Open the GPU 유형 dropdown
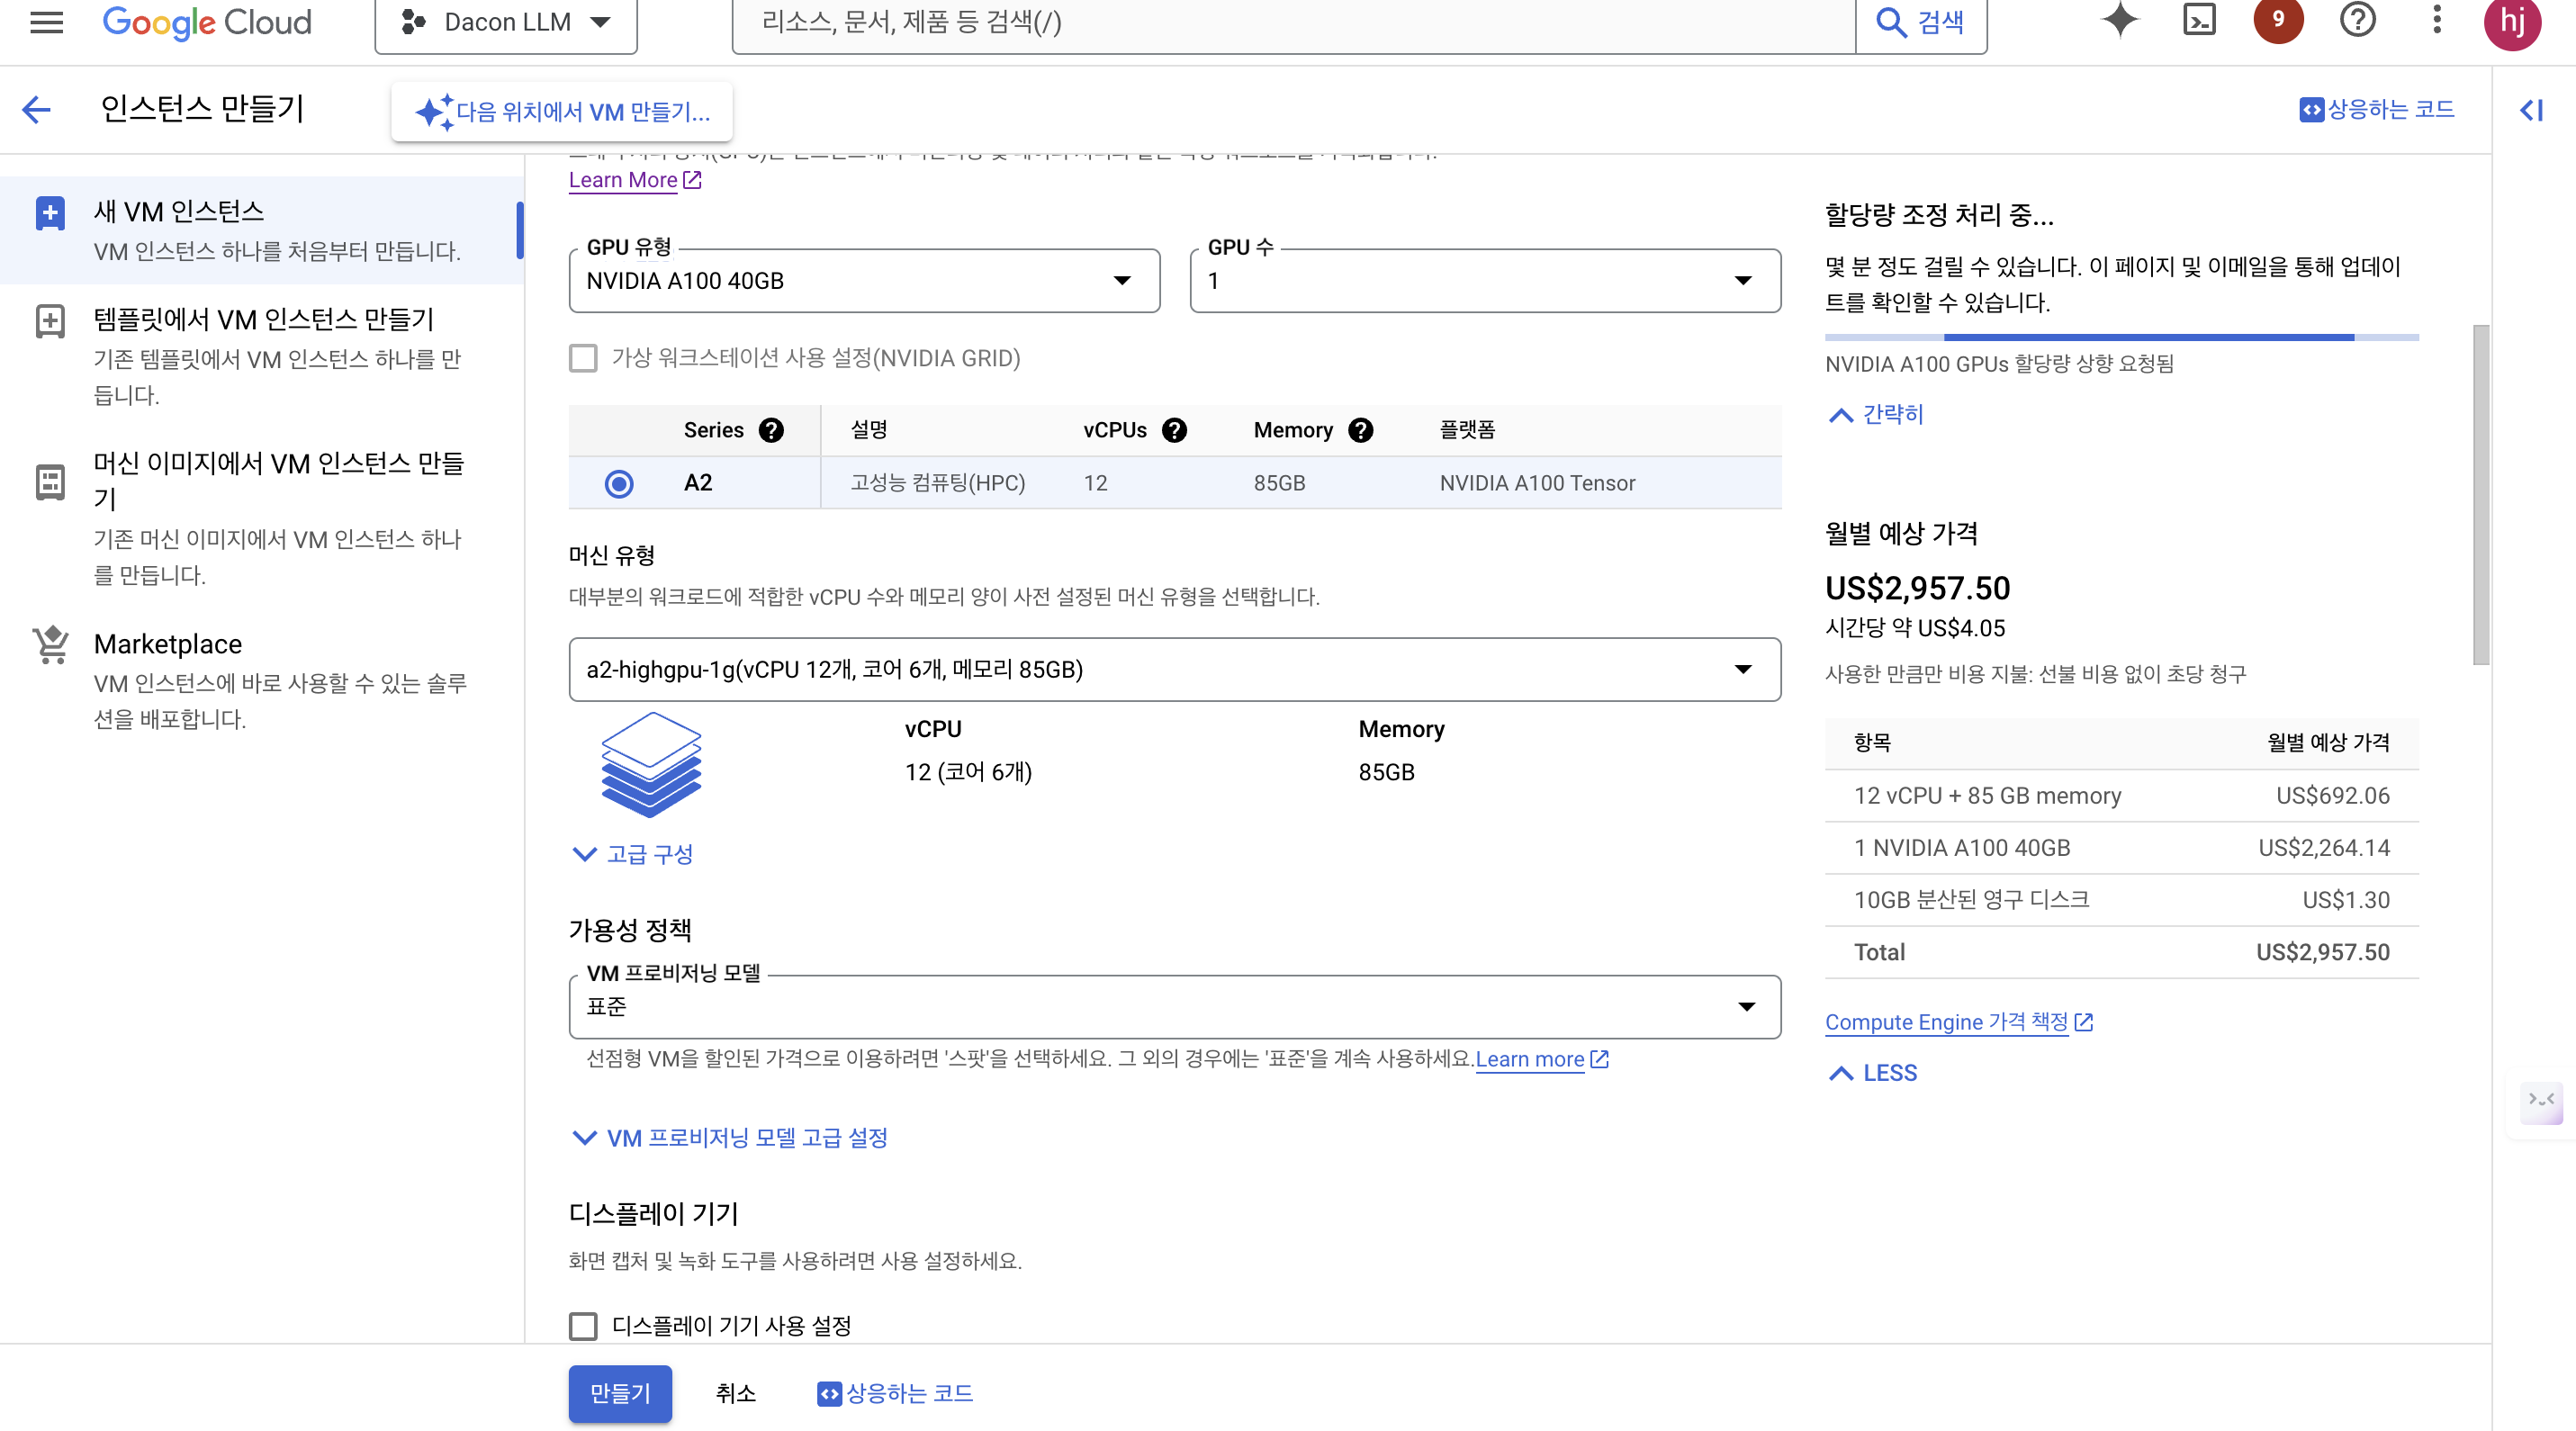2576x1431 pixels. pos(864,281)
